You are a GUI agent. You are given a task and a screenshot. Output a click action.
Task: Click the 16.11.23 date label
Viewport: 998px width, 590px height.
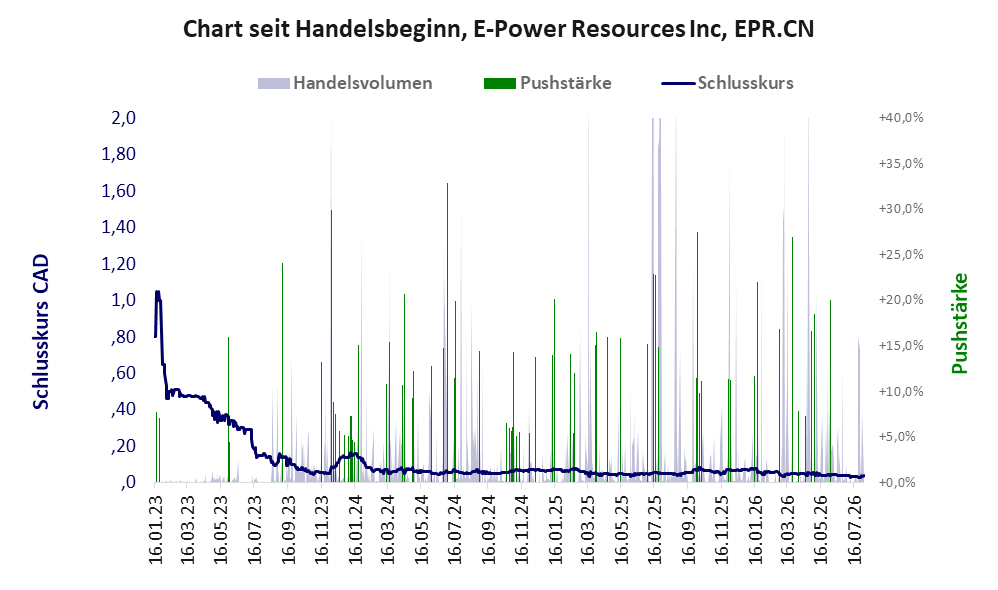pos(321,530)
